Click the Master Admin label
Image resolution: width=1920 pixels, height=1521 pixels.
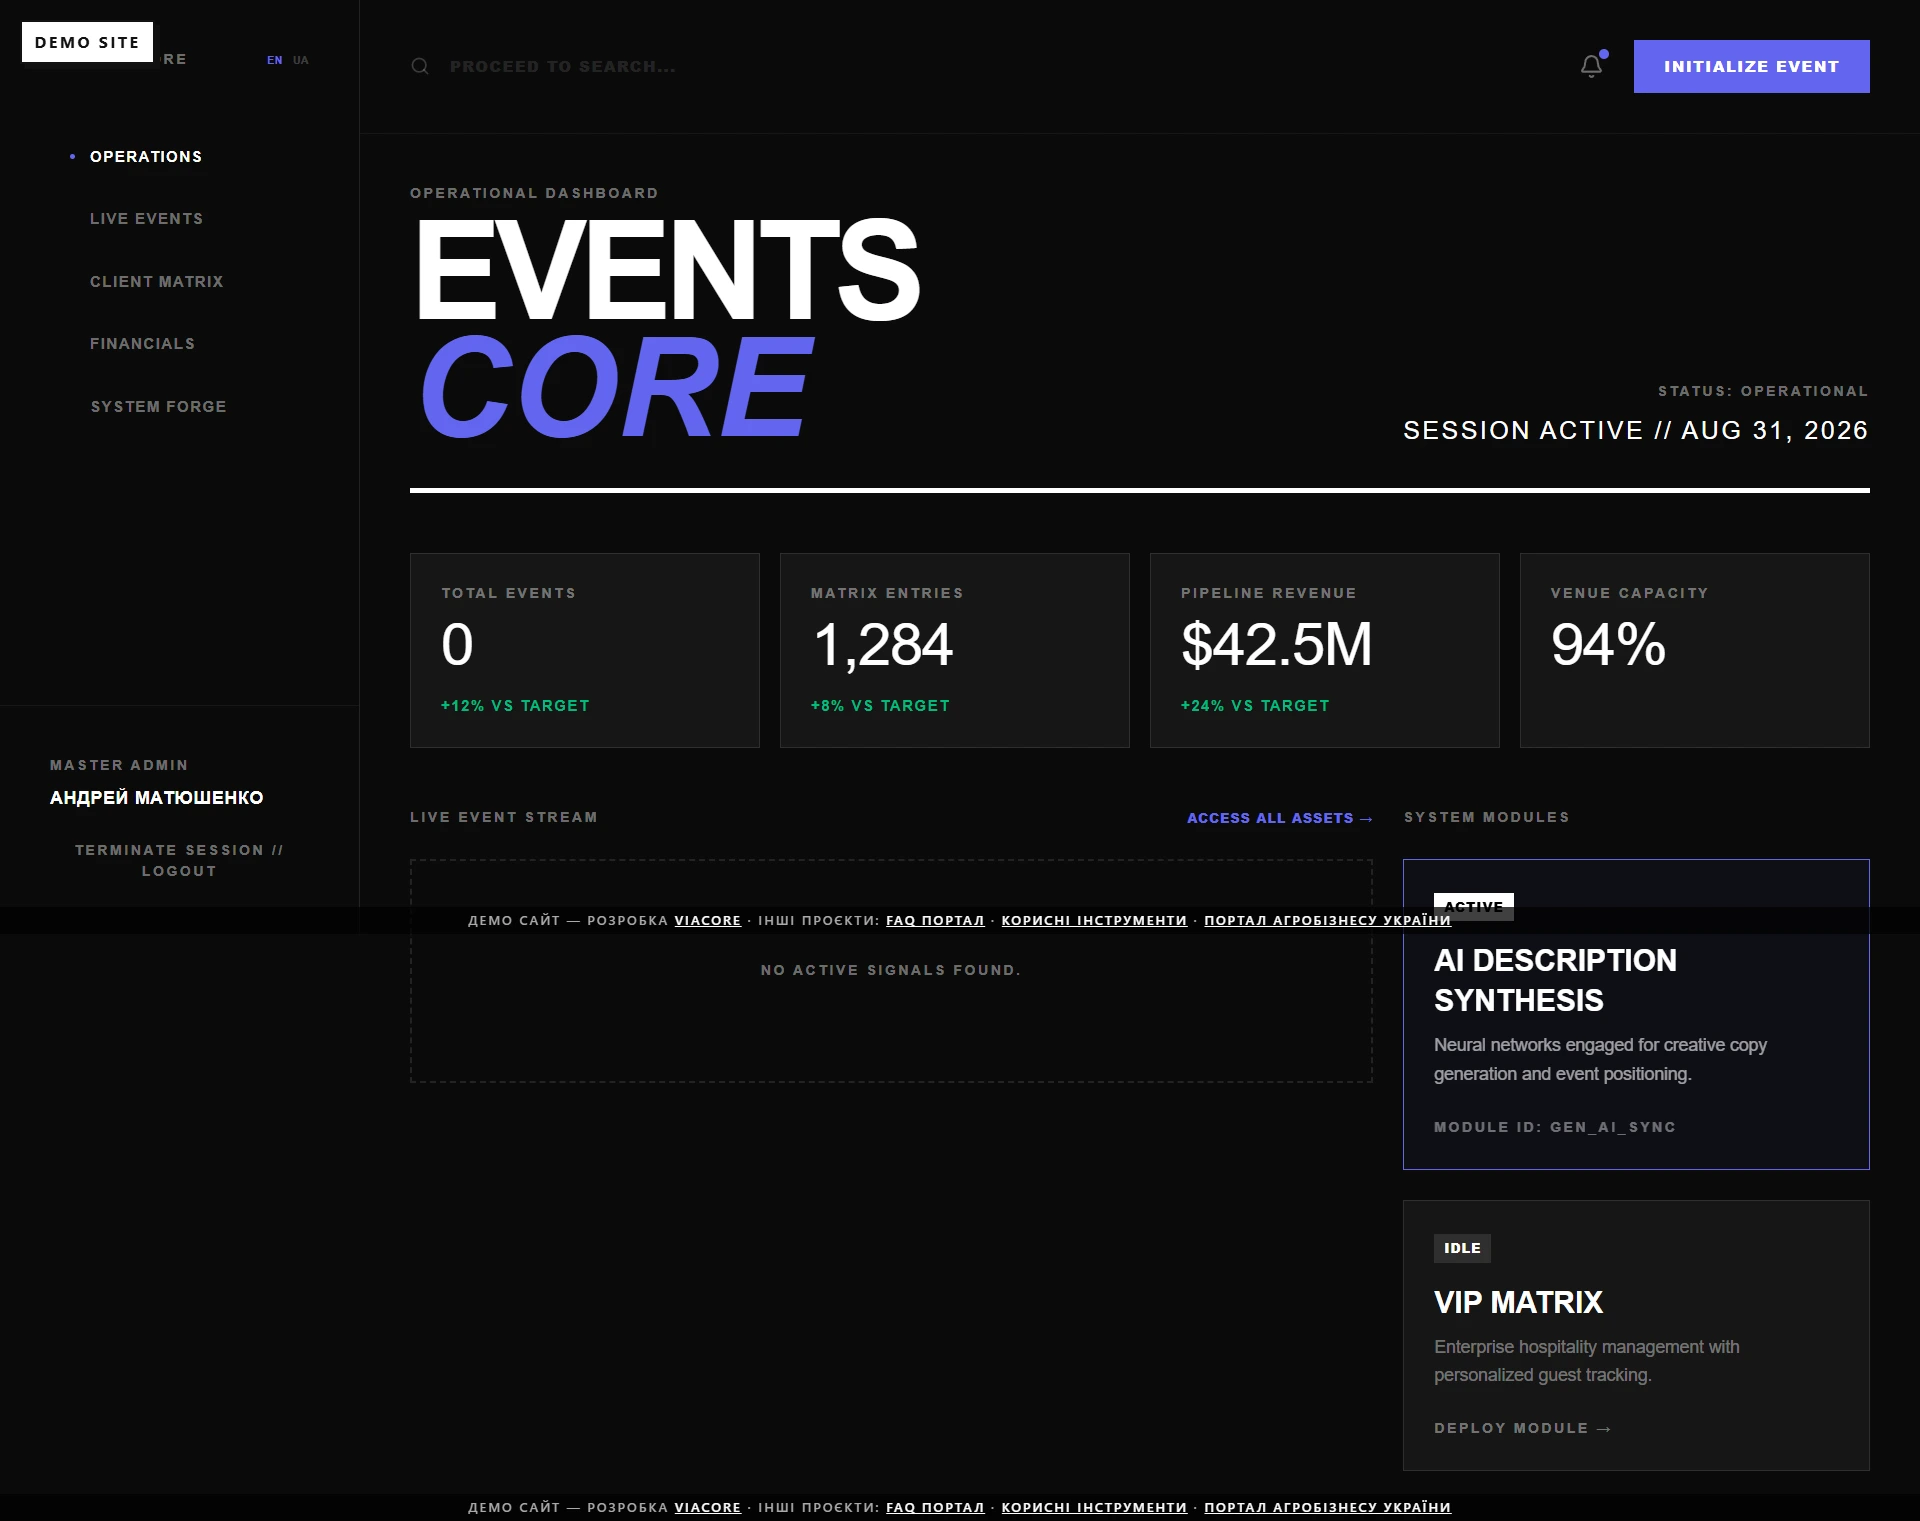click(x=119, y=765)
